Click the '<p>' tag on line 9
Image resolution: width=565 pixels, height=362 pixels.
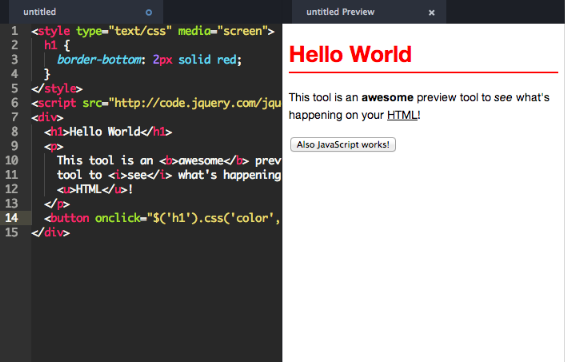pos(54,146)
